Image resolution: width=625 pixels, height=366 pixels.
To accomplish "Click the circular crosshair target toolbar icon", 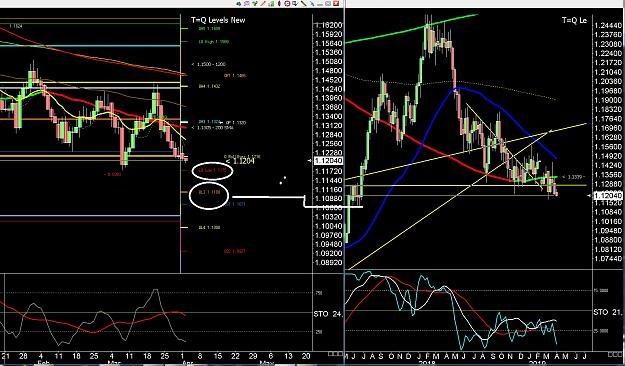I will [x=287, y=4].
